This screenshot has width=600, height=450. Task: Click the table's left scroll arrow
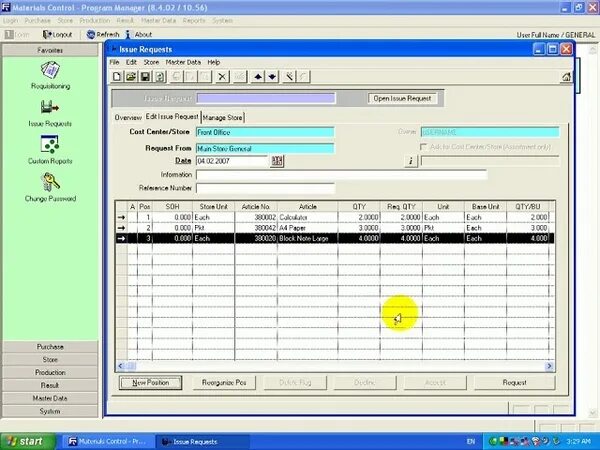click(121, 366)
